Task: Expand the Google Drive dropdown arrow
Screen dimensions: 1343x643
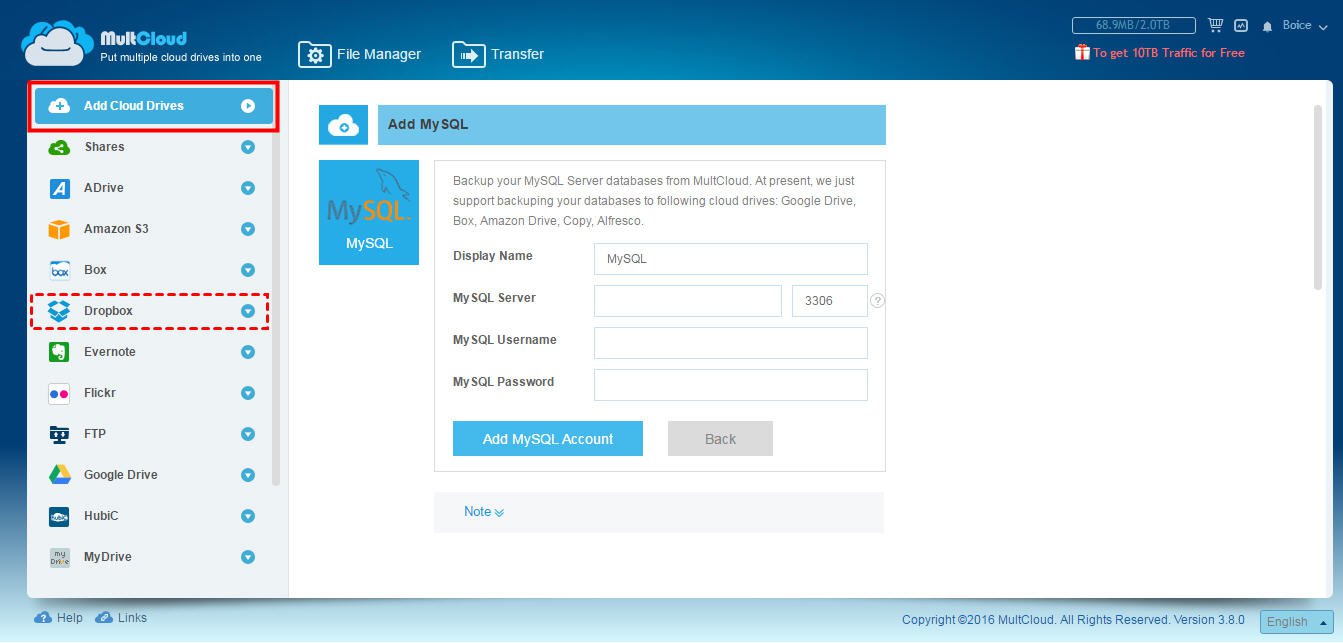Action: (x=248, y=475)
